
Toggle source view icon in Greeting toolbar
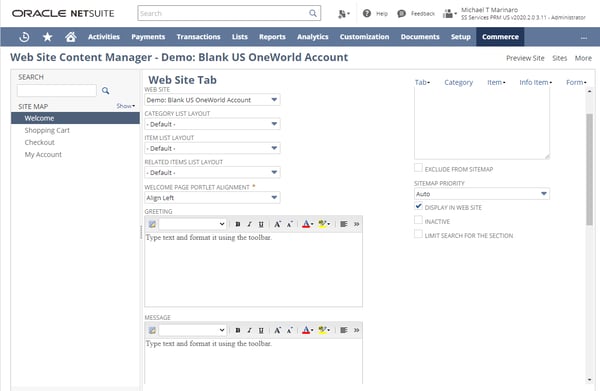(152, 224)
